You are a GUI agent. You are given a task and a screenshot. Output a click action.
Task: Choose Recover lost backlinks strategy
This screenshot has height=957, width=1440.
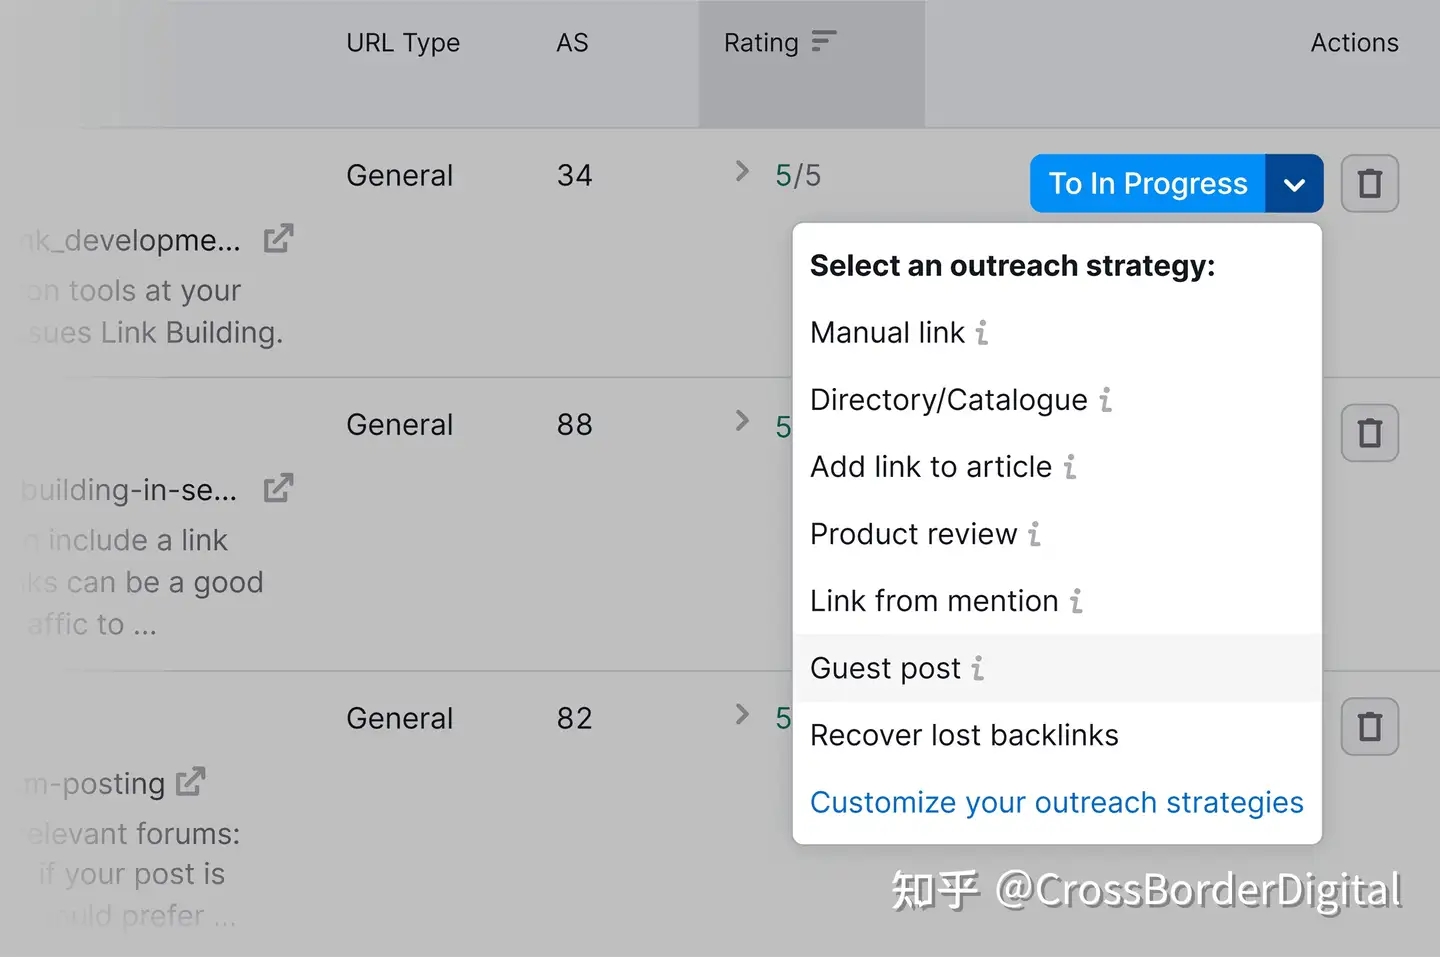[964, 735]
